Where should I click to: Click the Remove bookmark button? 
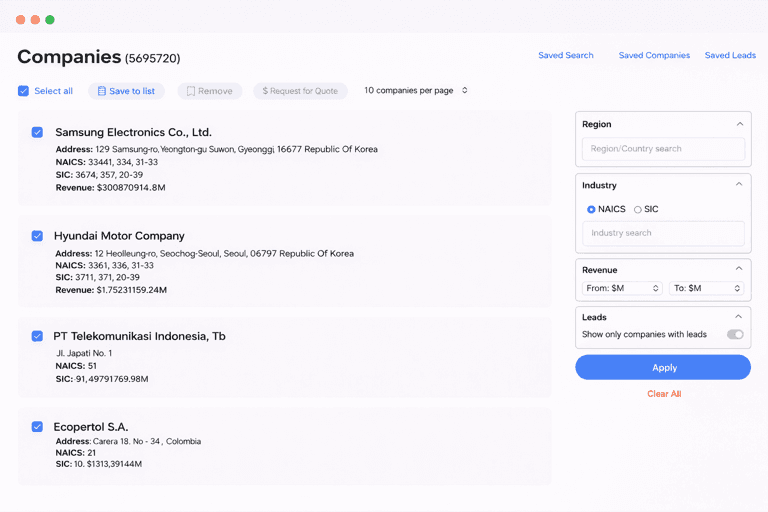(209, 91)
